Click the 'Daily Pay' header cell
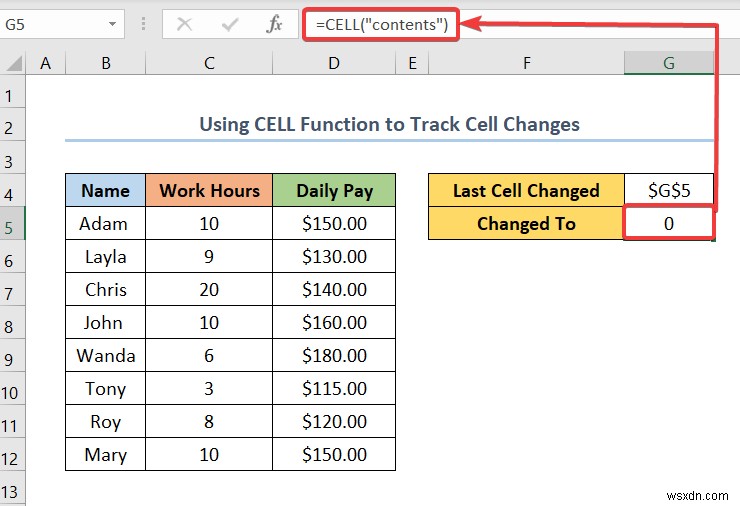 coord(334,190)
